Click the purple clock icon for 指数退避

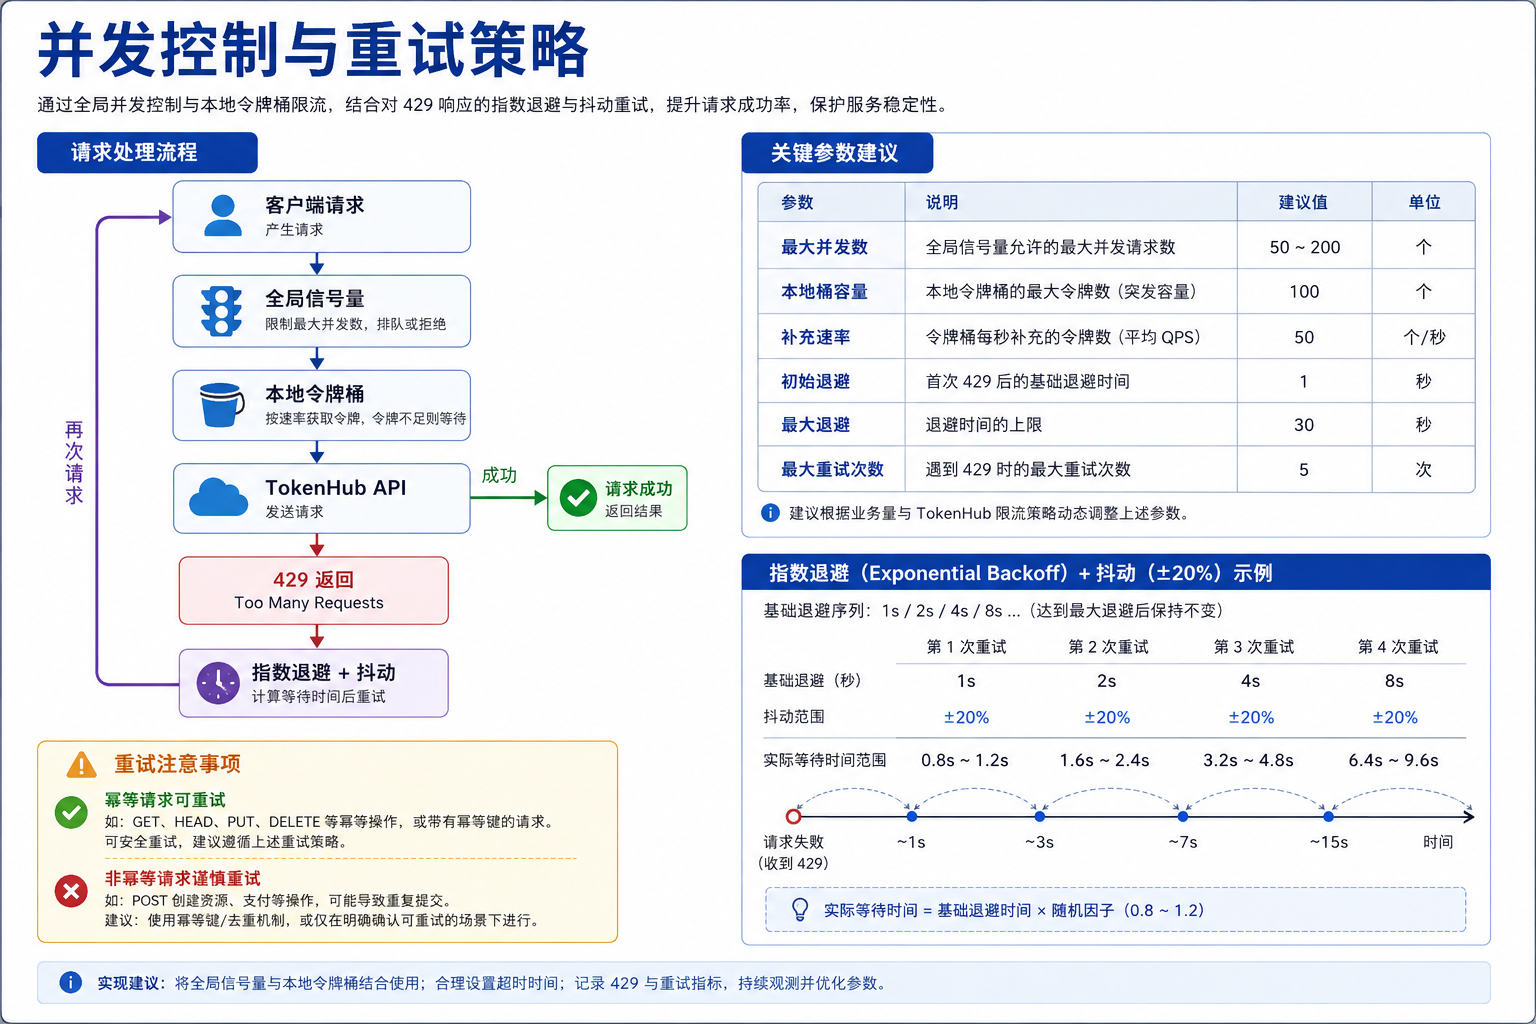pos(217,683)
